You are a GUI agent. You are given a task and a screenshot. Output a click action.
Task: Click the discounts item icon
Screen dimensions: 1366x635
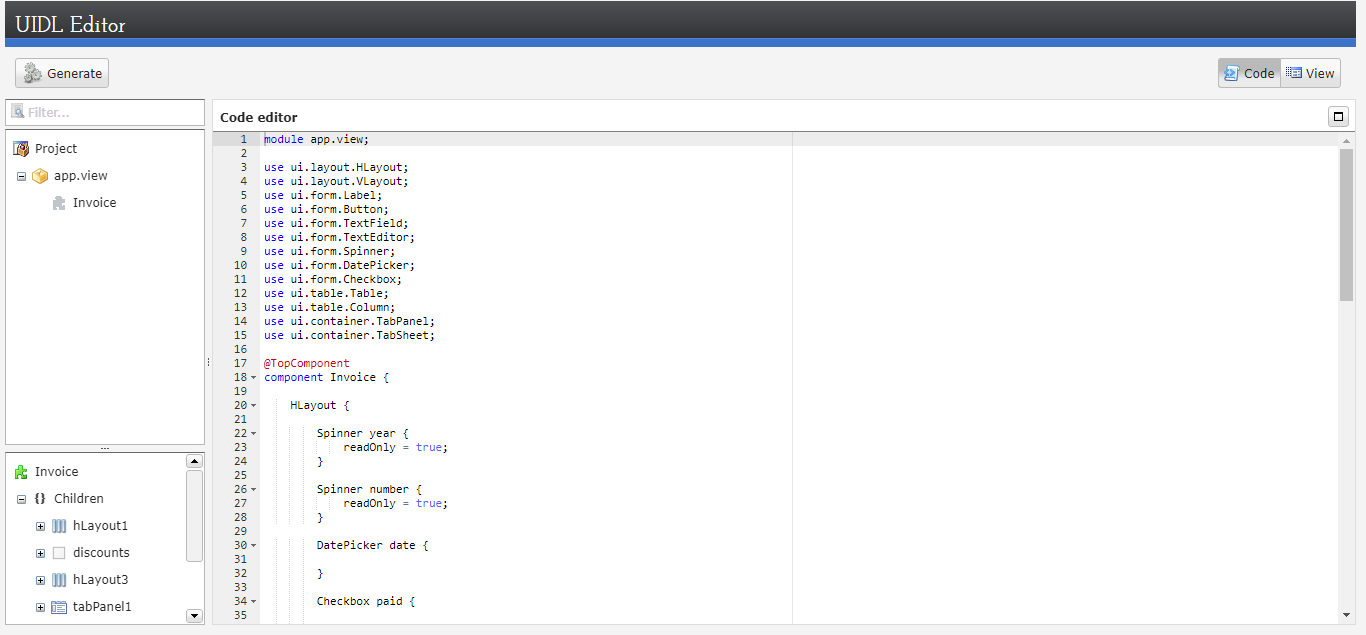[59, 553]
